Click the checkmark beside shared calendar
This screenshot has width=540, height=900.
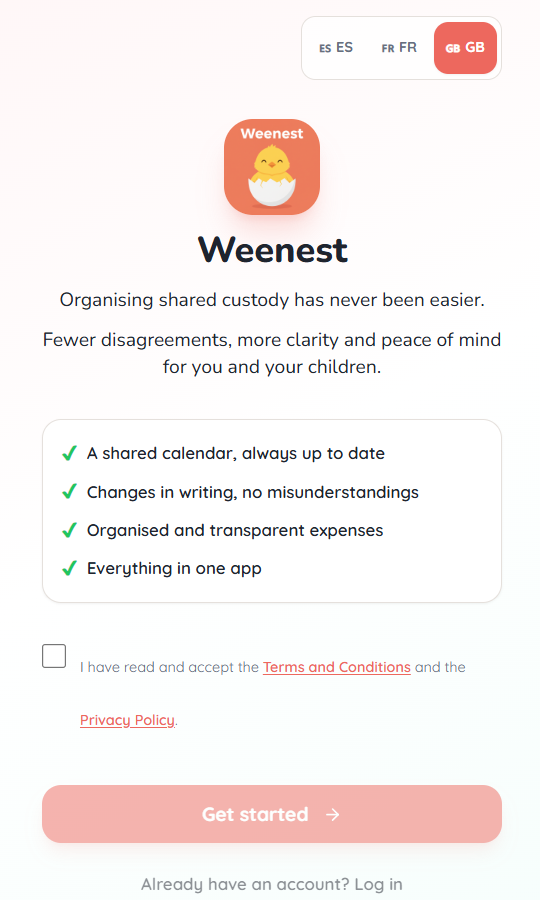pyautogui.click(x=69, y=453)
